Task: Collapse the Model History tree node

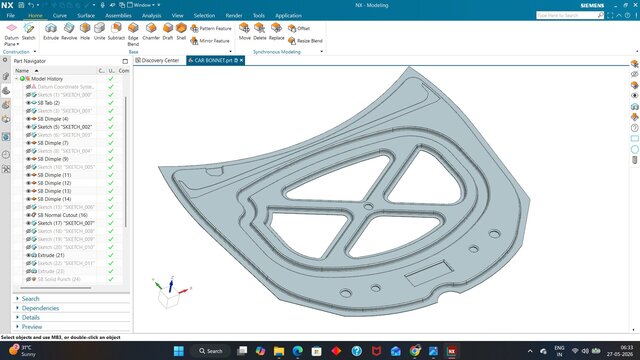Action: click(17, 78)
